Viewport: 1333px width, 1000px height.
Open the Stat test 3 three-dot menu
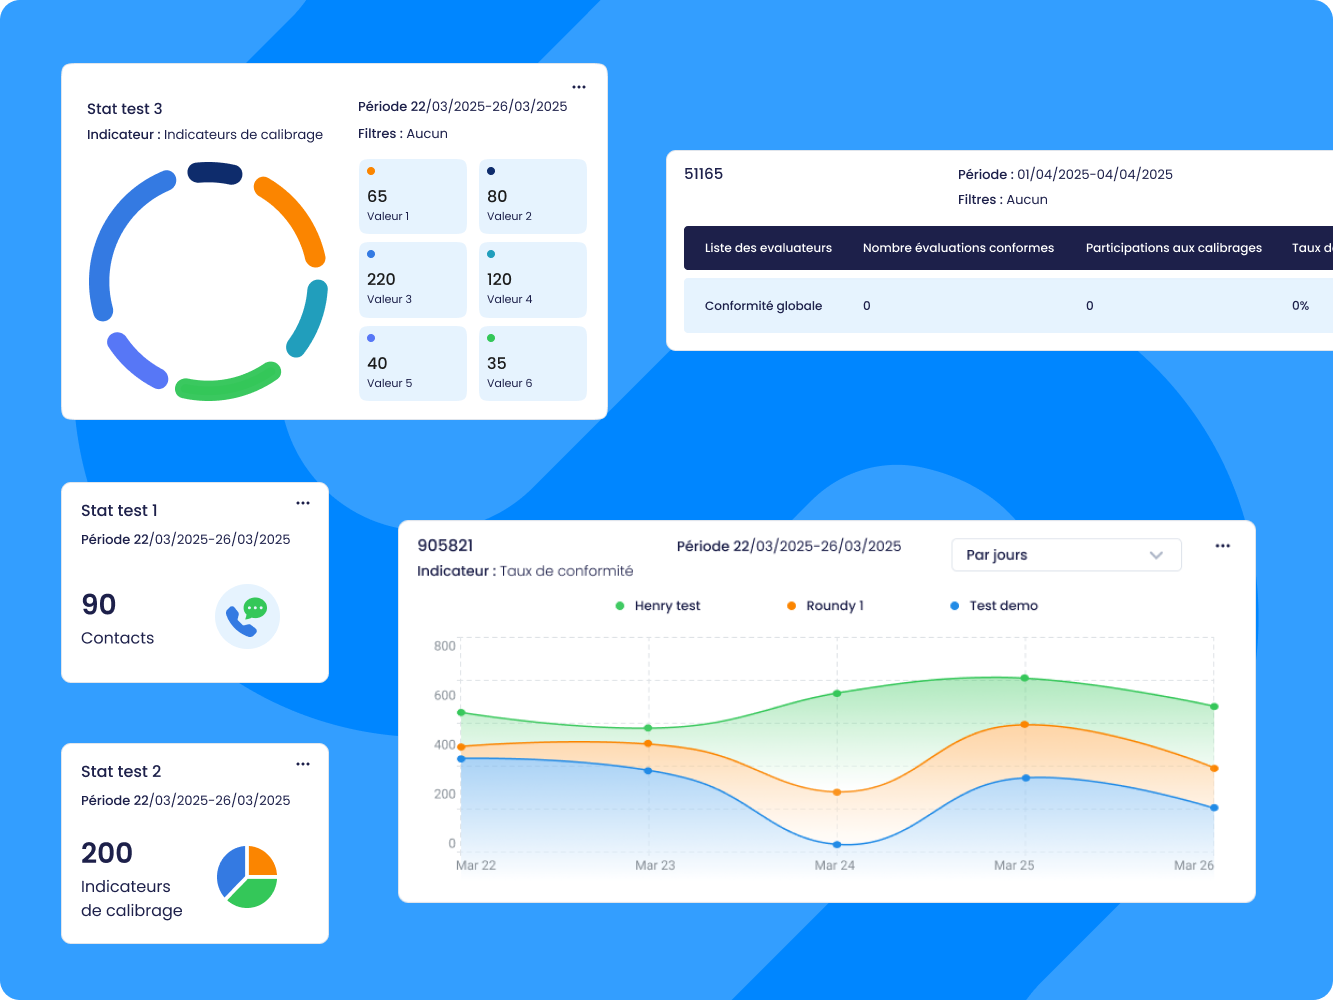(579, 87)
